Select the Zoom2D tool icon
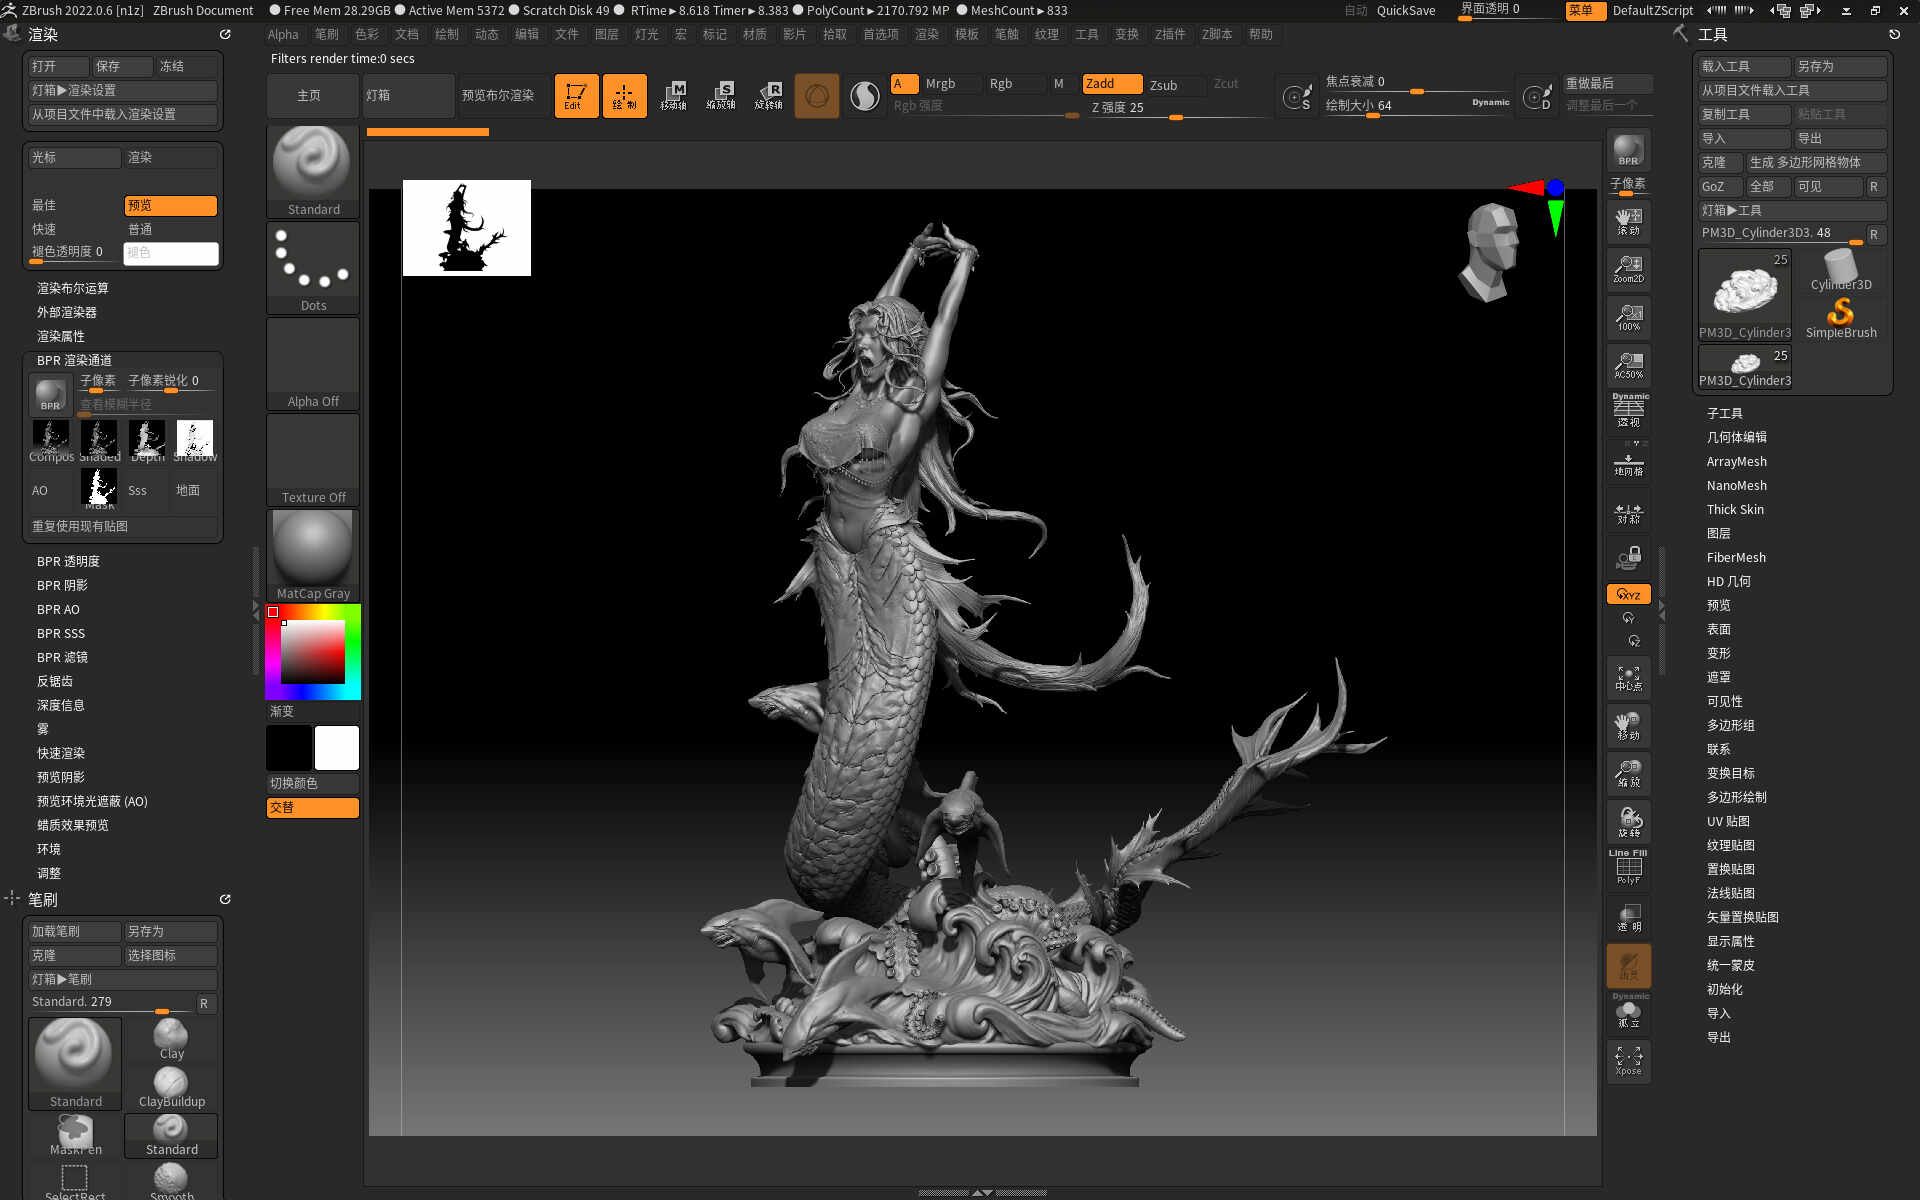The image size is (1920, 1200). [1628, 268]
